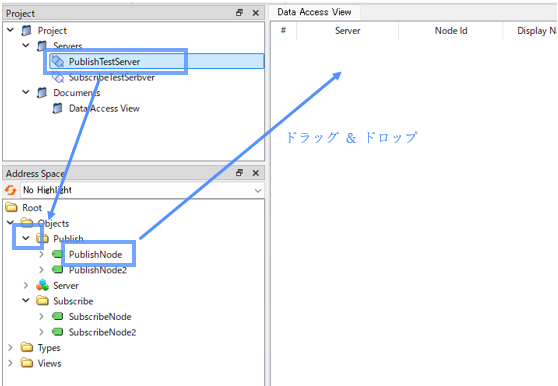Click the SubscribeTestSerbver server icon

click(58, 77)
